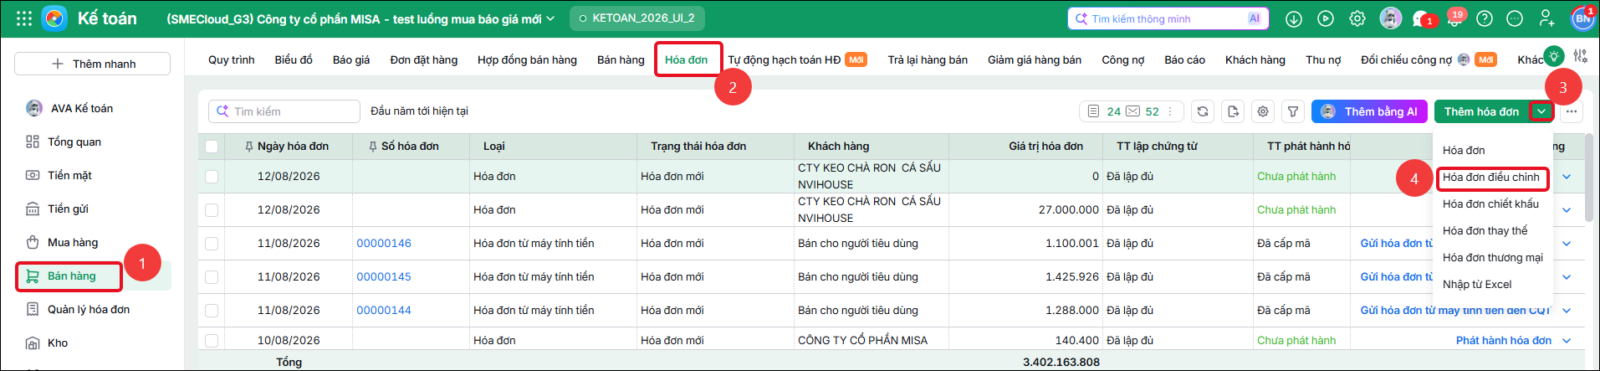This screenshot has width=1600, height=371.
Task: Click the Tìm kiếm list search field
Action: click(x=284, y=111)
